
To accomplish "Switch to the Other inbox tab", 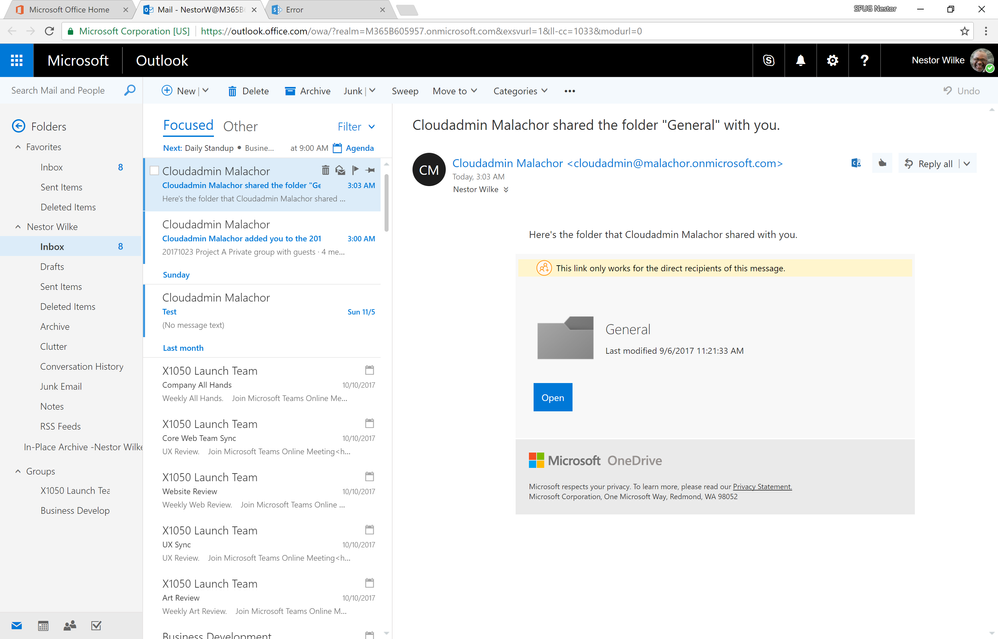I will click(240, 126).
